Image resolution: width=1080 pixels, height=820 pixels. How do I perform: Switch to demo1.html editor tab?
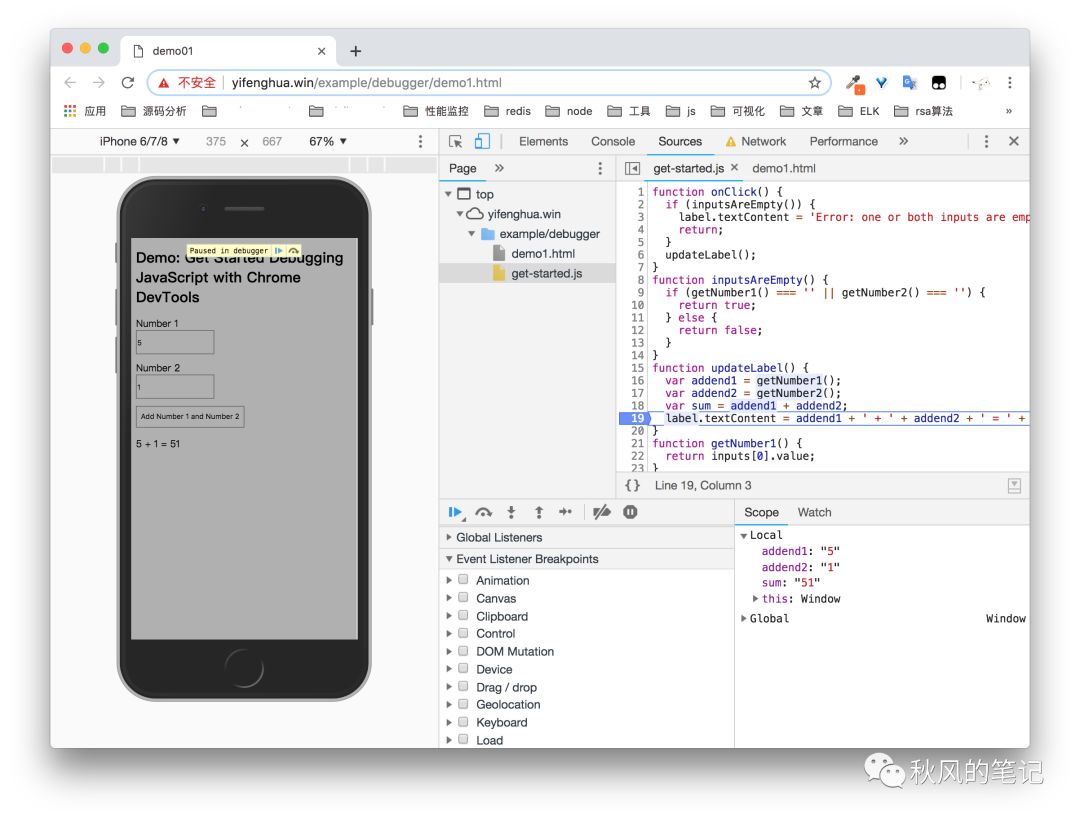click(x=784, y=169)
